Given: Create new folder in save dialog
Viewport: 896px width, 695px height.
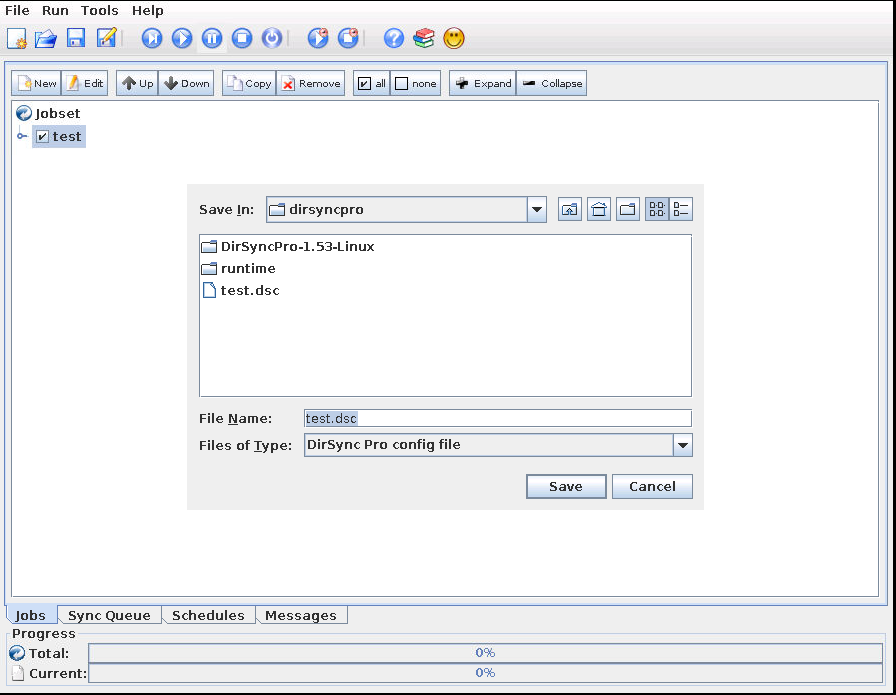Looking at the screenshot, I should 627,209.
